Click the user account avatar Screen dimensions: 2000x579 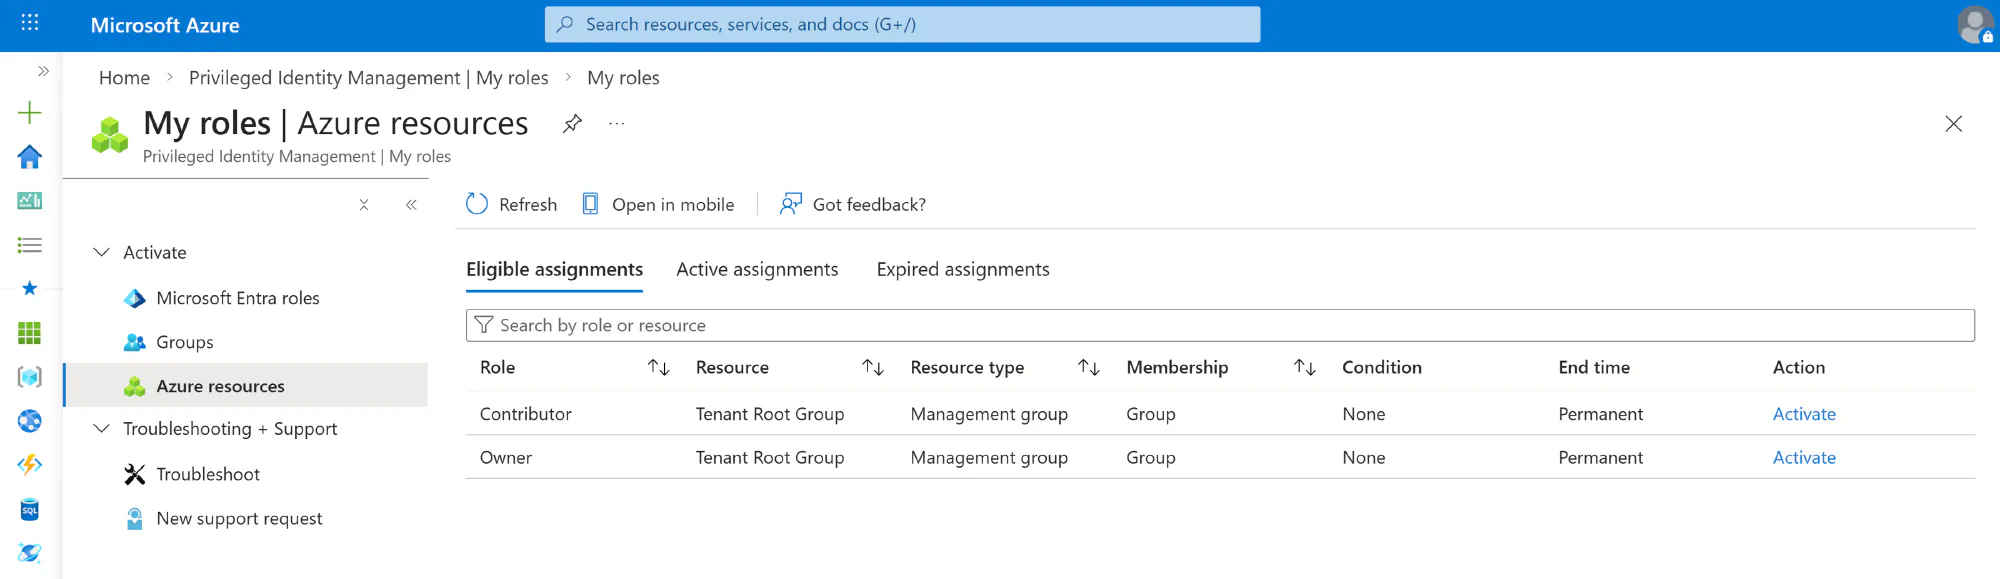pyautogui.click(x=1975, y=25)
